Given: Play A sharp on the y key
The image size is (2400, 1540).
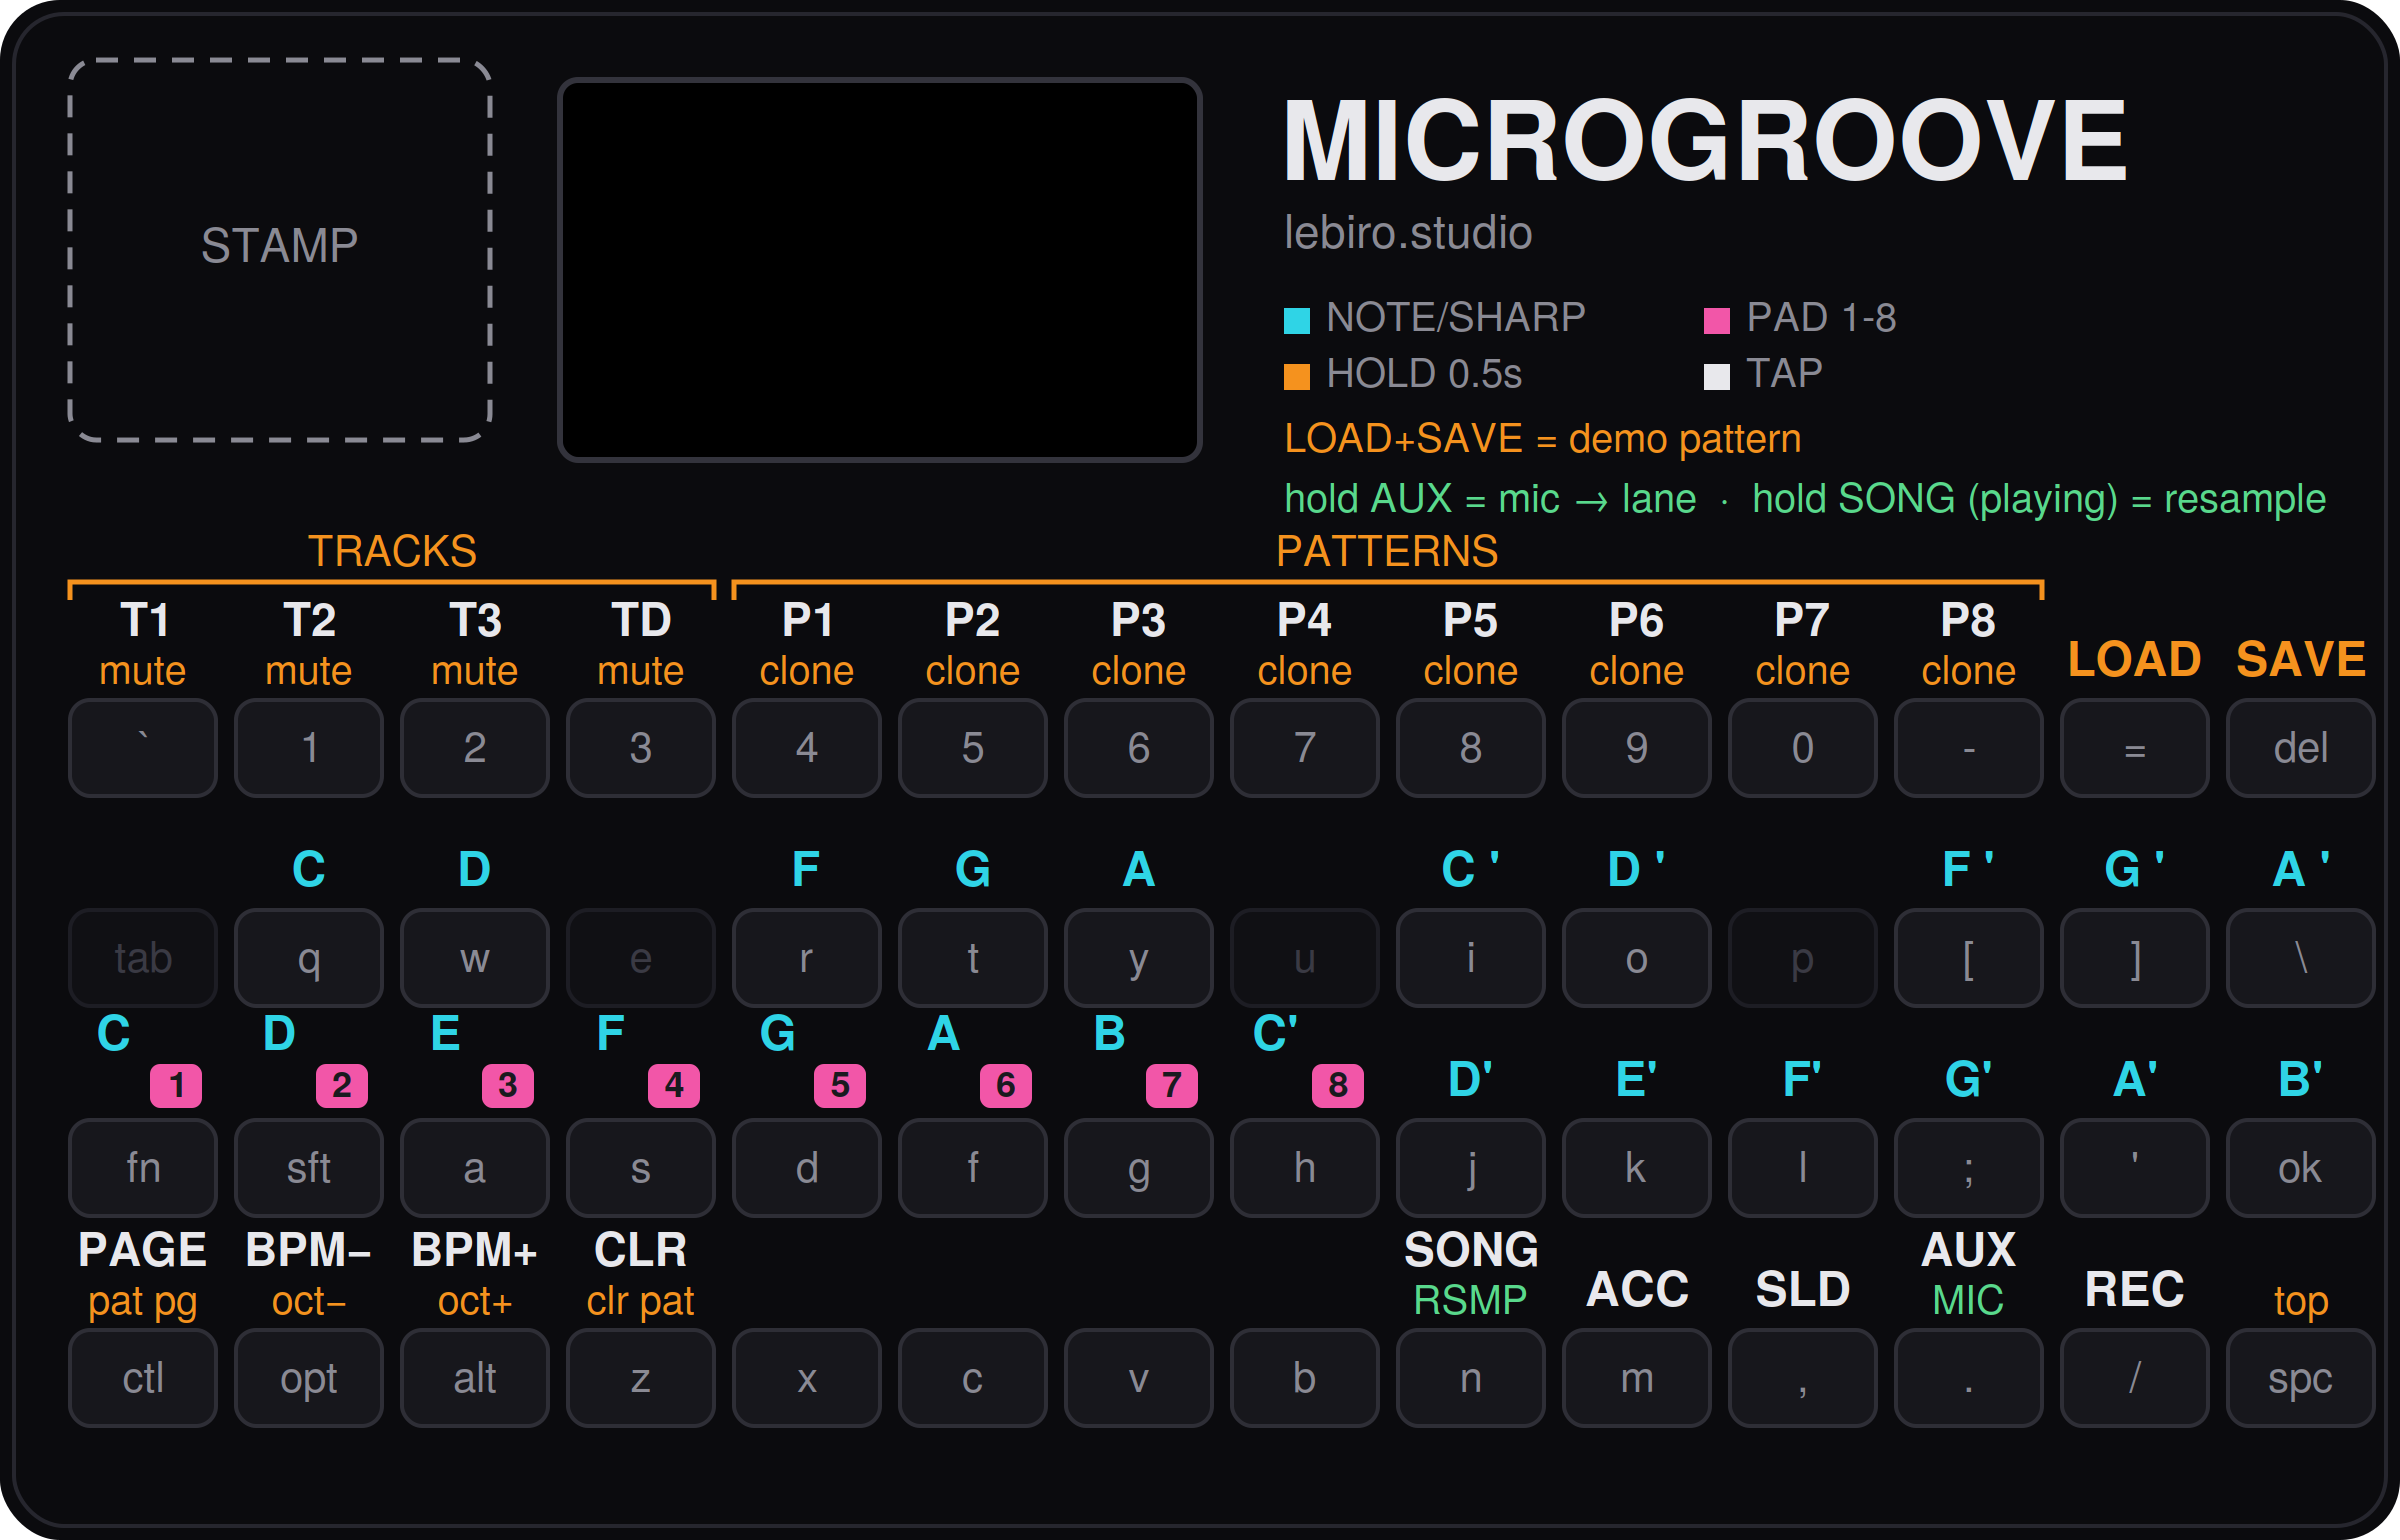Looking at the screenshot, I should 1139,958.
